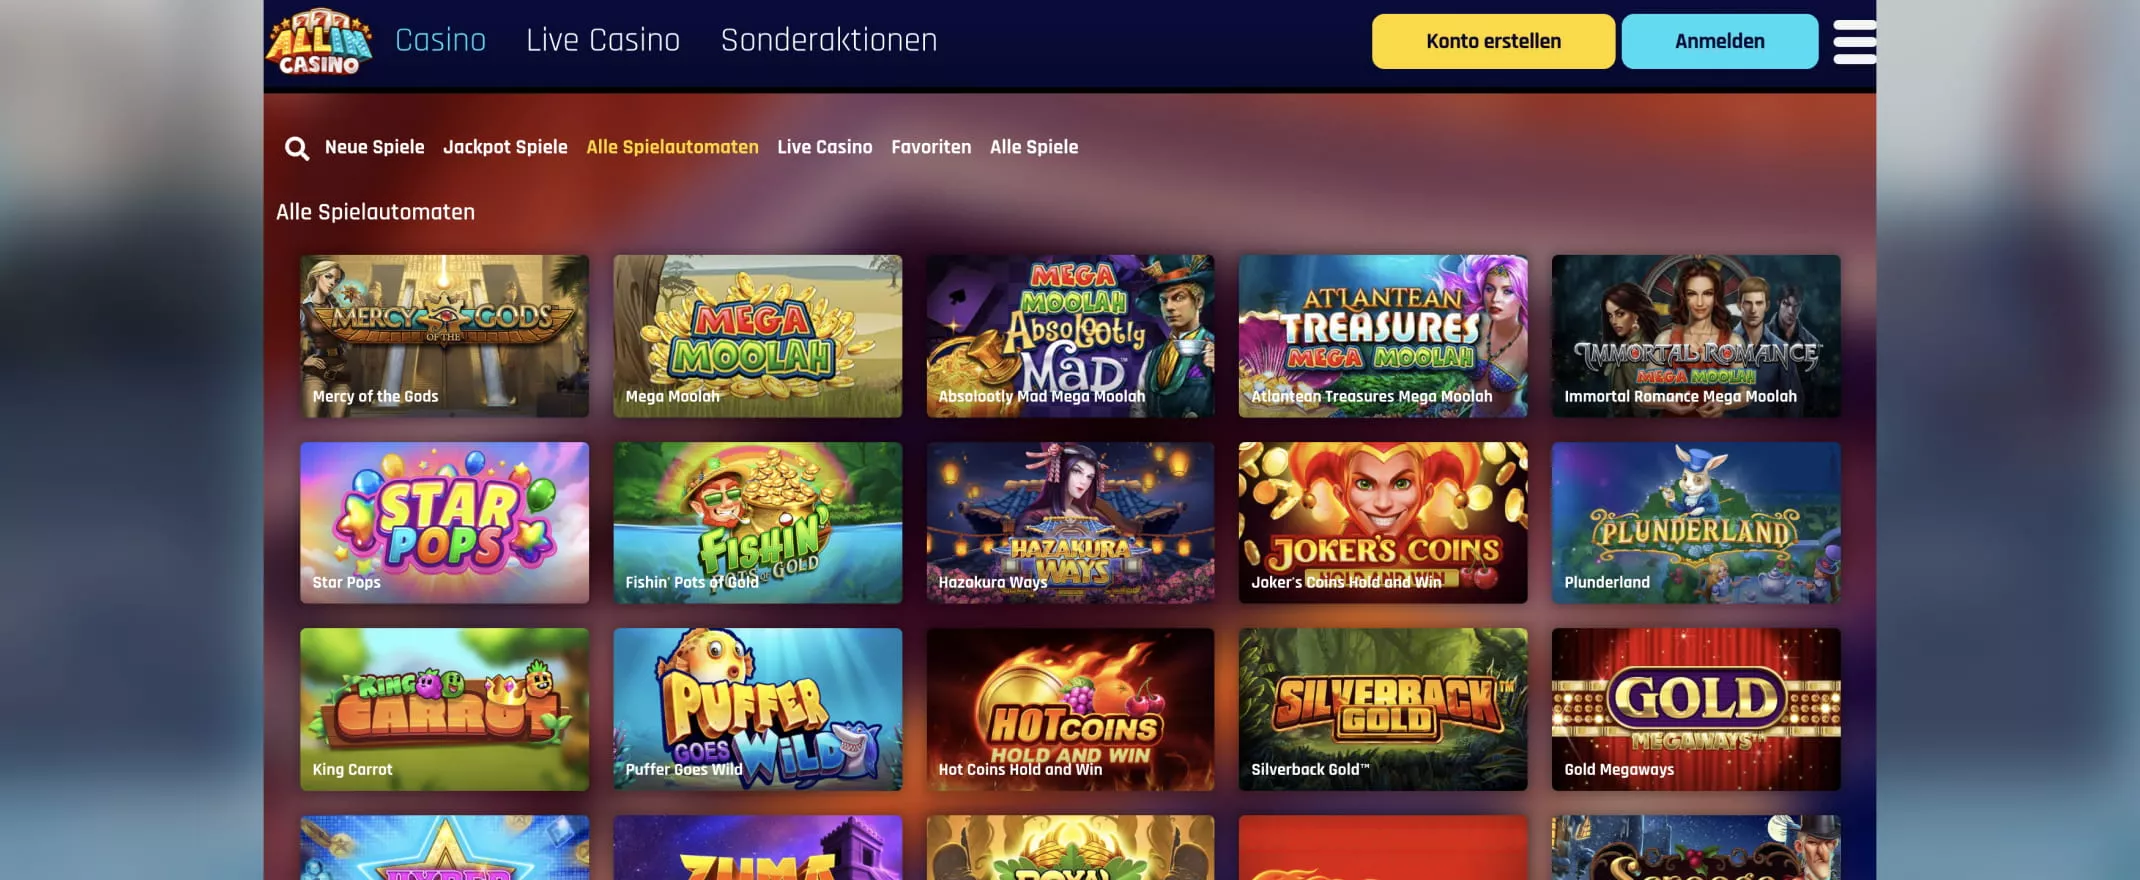Launch the Mega Moolah game thumbnail

pos(757,336)
